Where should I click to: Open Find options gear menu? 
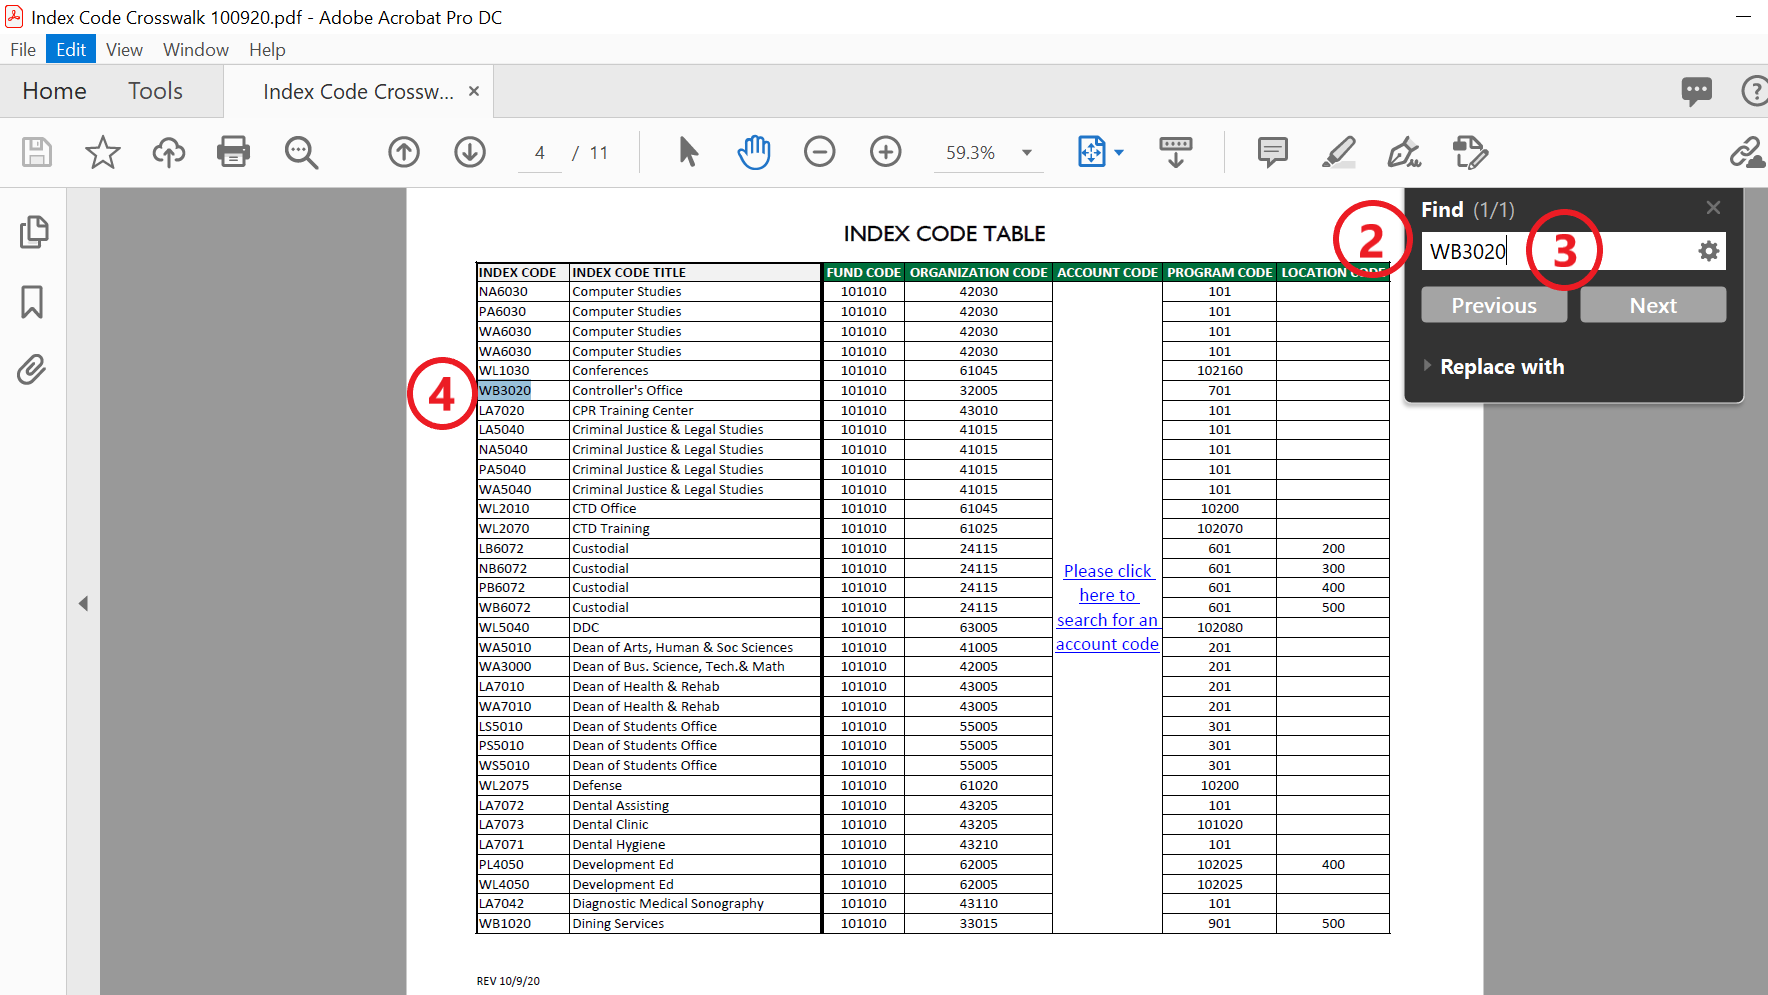[1709, 251]
